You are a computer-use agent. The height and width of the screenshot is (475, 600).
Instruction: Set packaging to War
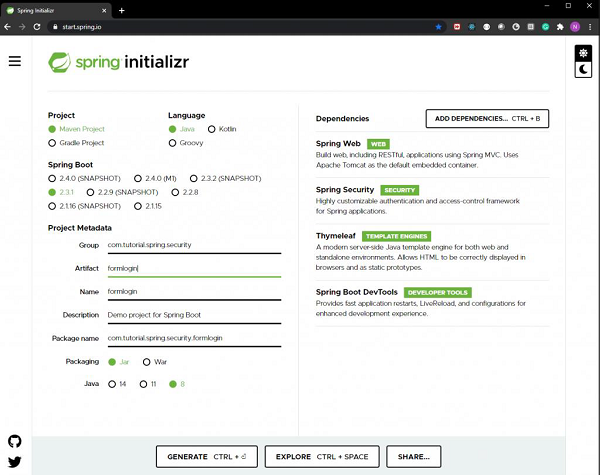point(155,362)
